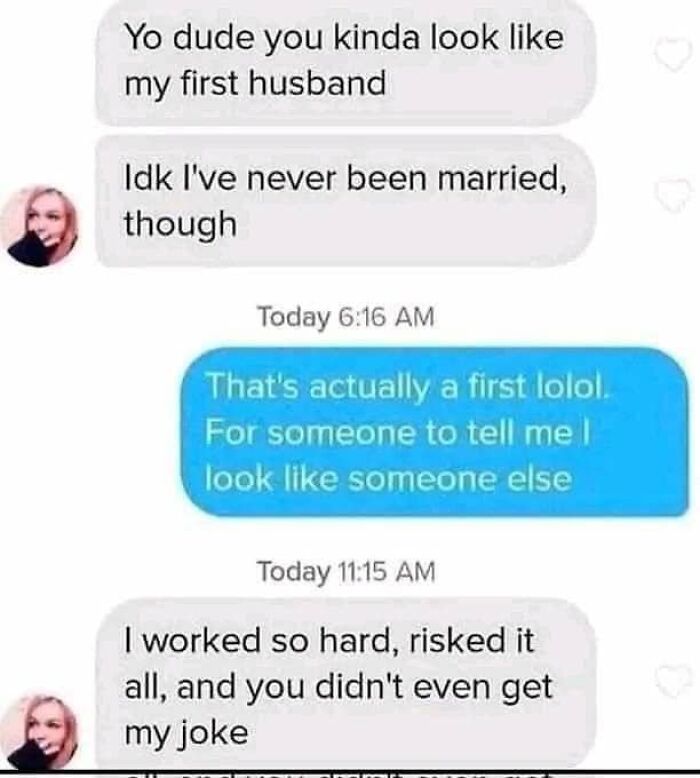Tap the partially hidden bubble at bottom edge

tap(345, 774)
